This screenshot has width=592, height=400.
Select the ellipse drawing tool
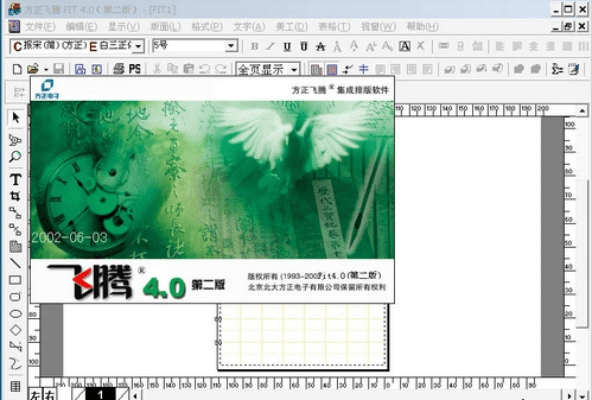click(15, 314)
